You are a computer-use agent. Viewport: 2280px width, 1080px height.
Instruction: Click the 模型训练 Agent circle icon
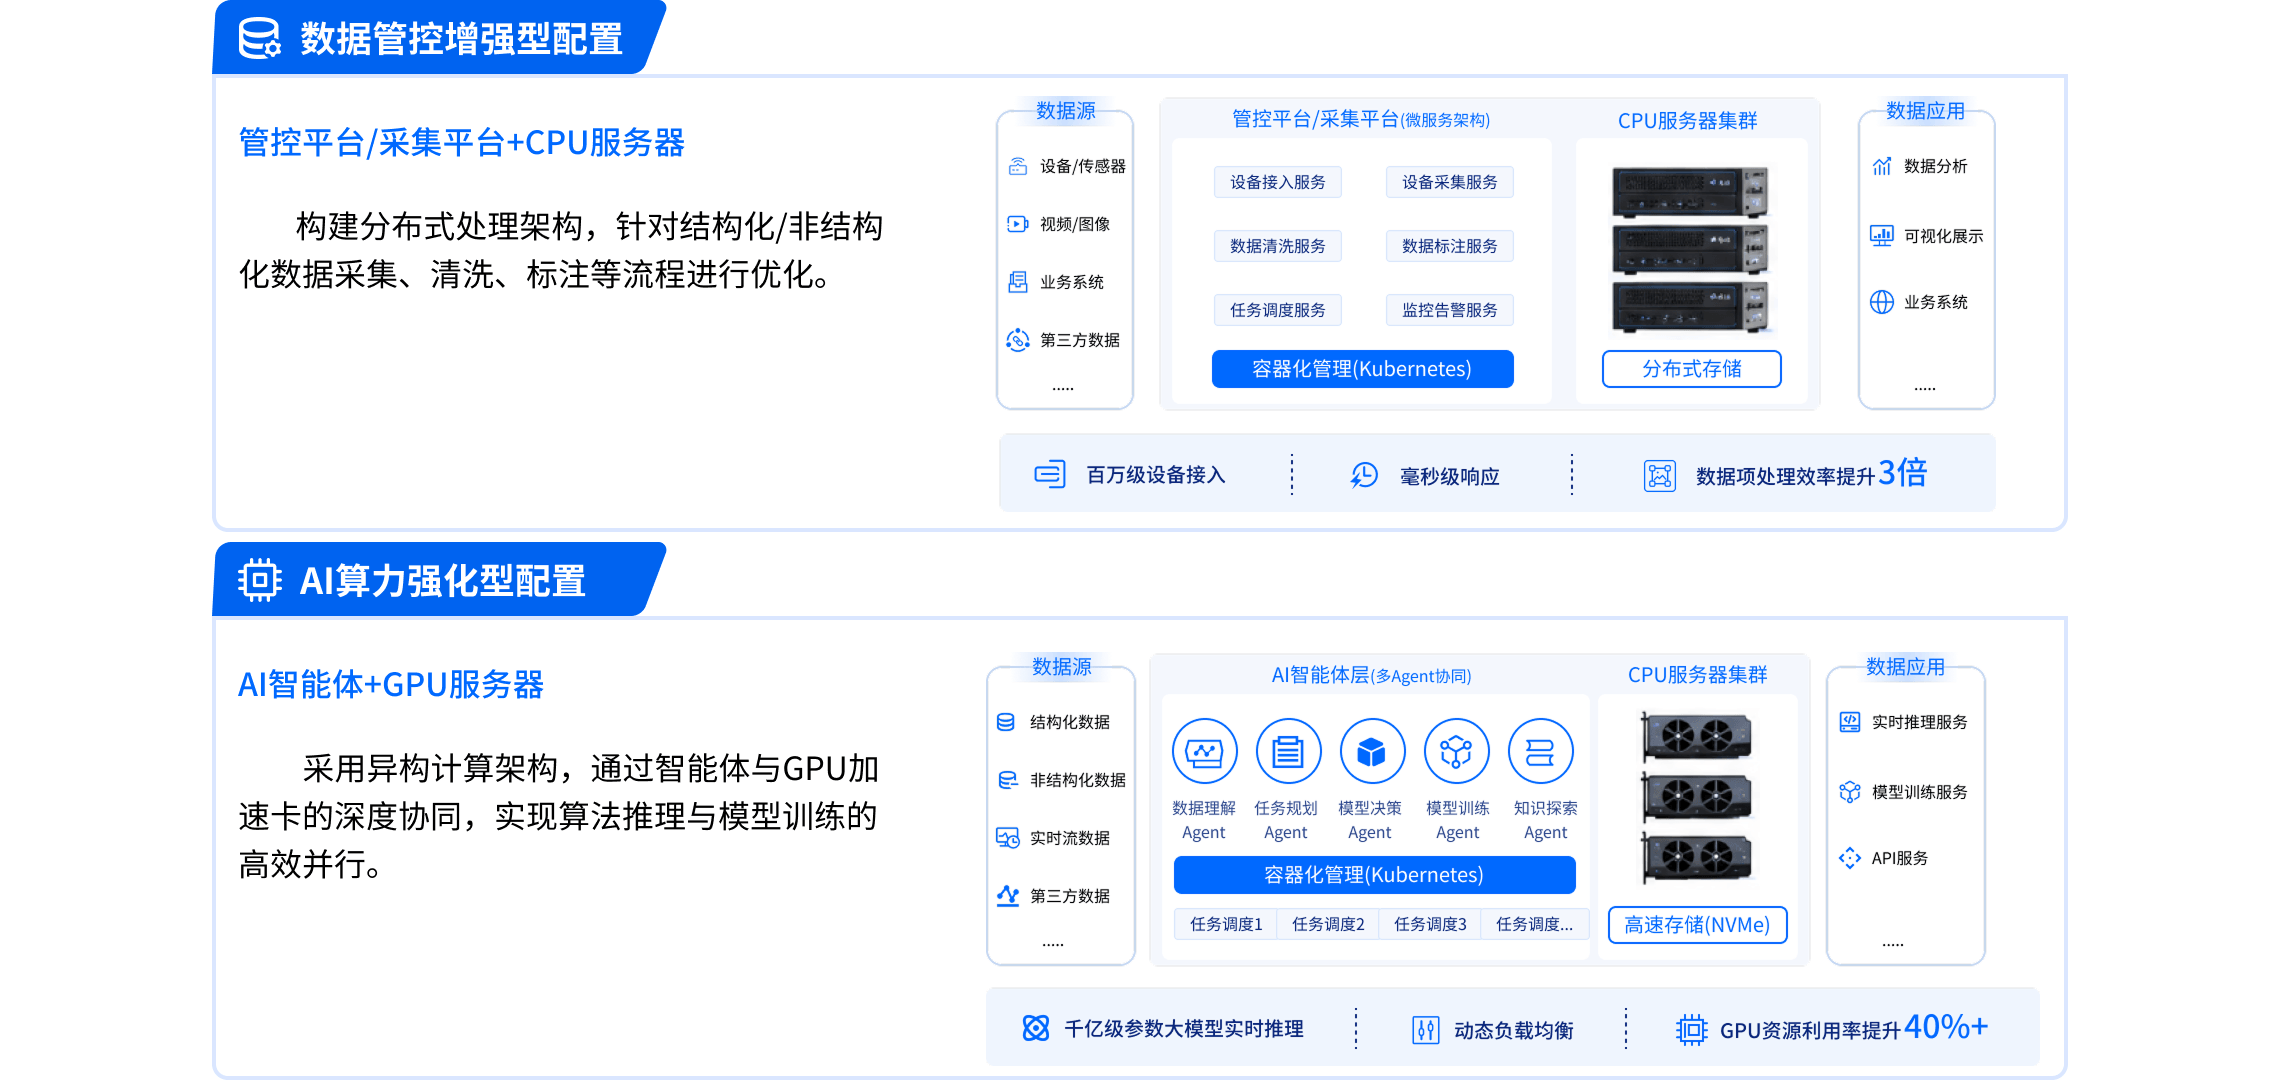point(1457,751)
